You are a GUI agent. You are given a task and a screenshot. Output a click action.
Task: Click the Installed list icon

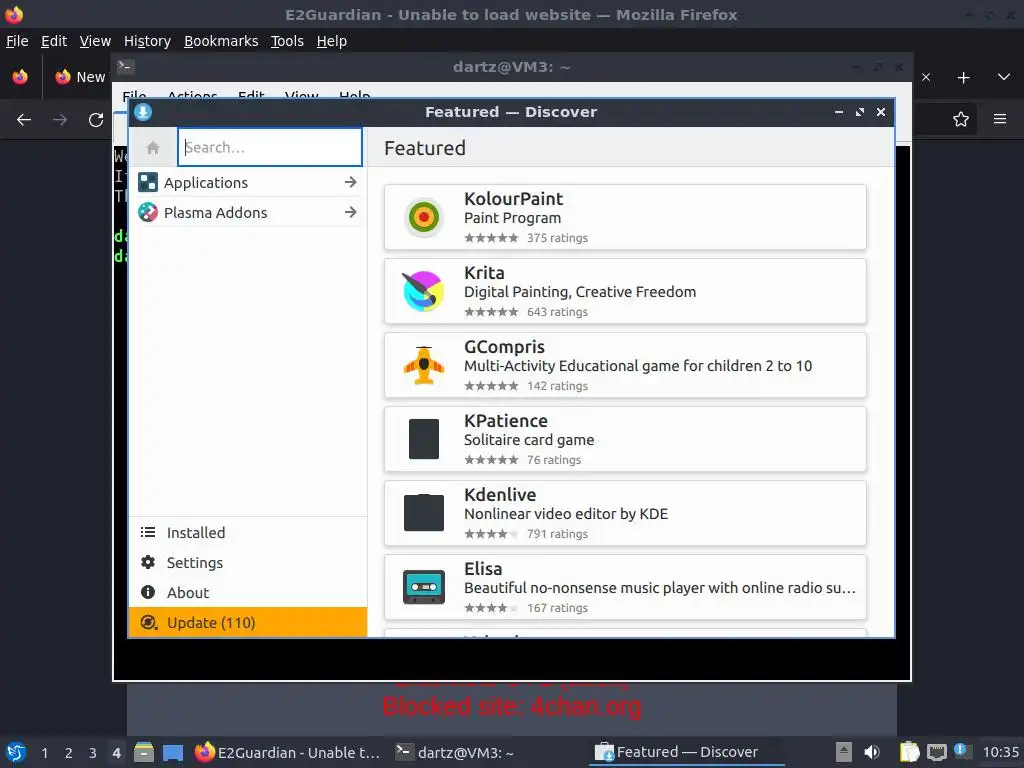coord(148,532)
